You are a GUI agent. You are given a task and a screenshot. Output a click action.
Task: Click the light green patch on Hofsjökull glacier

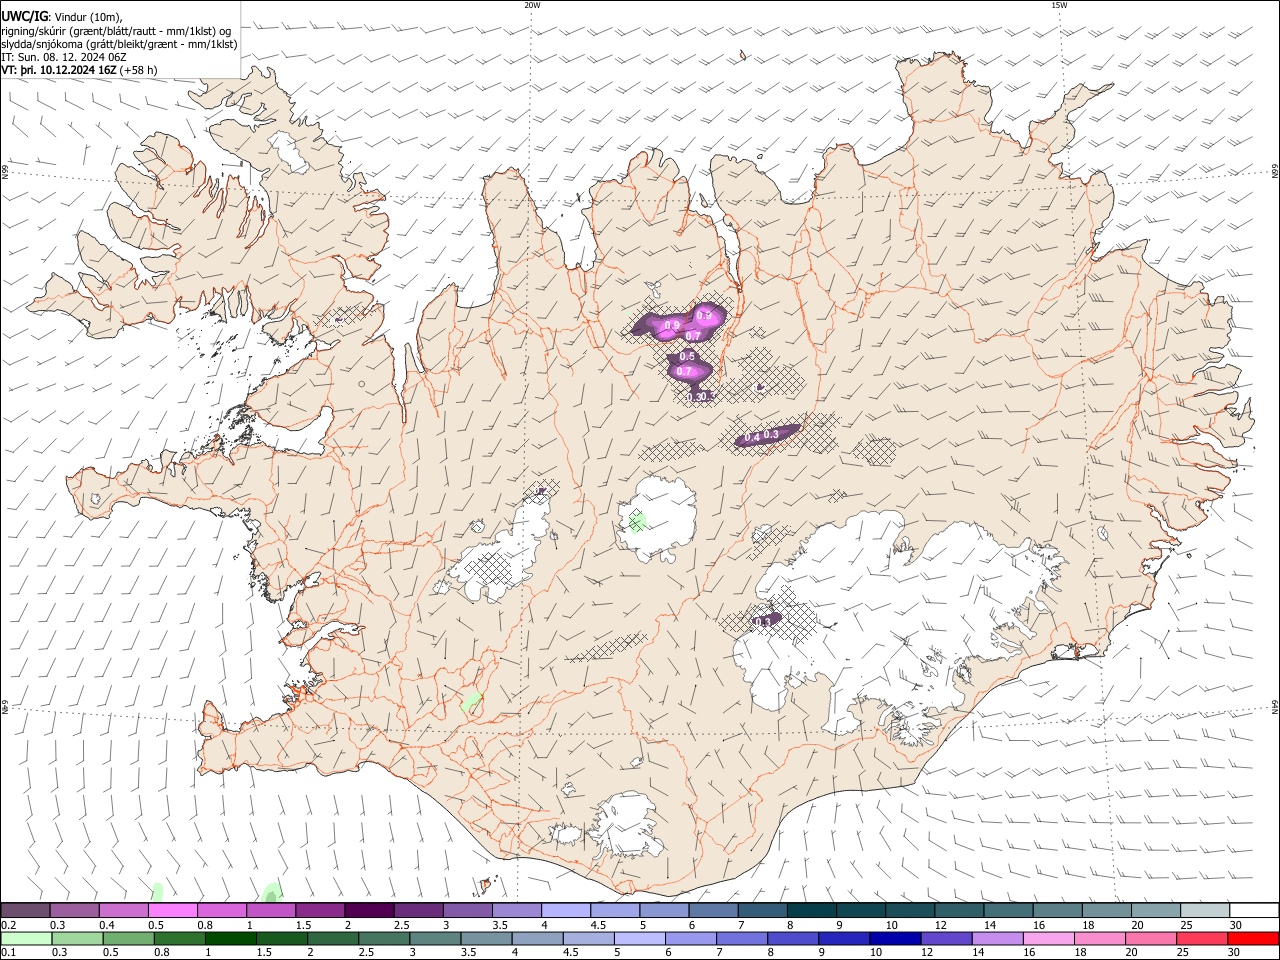pyautogui.click(x=636, y=522)
